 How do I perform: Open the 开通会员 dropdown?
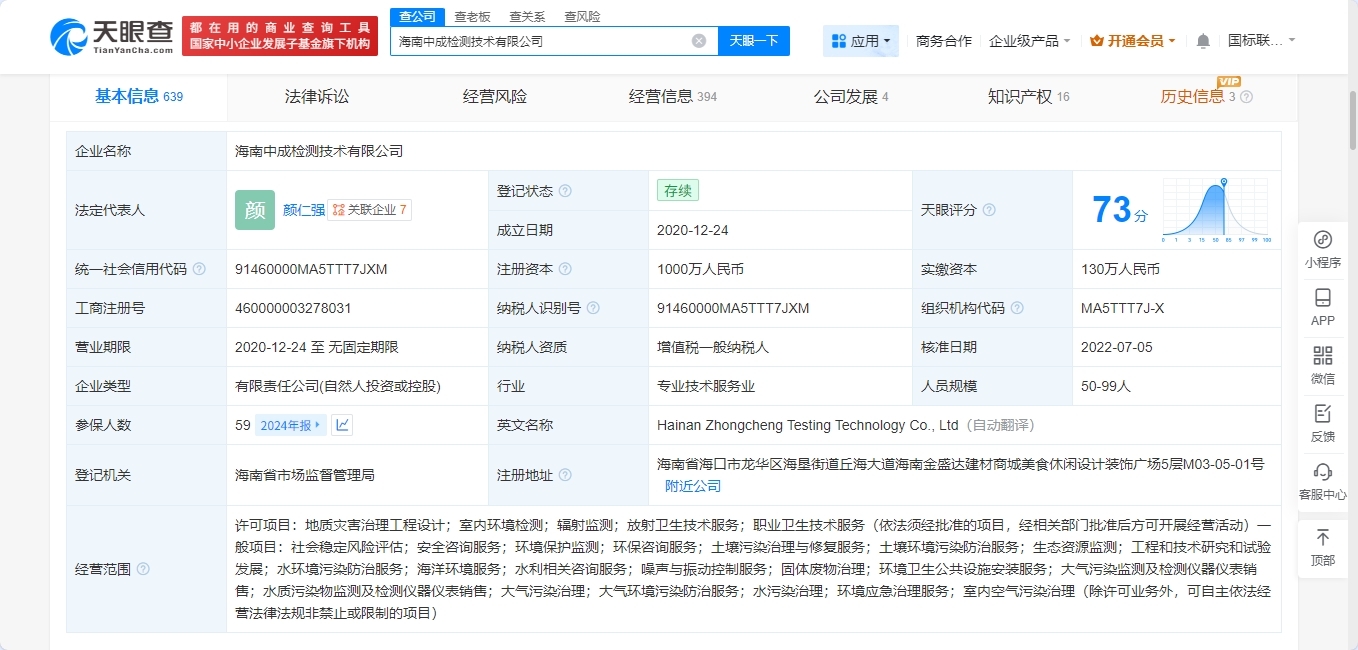[x=1133, y=41]
